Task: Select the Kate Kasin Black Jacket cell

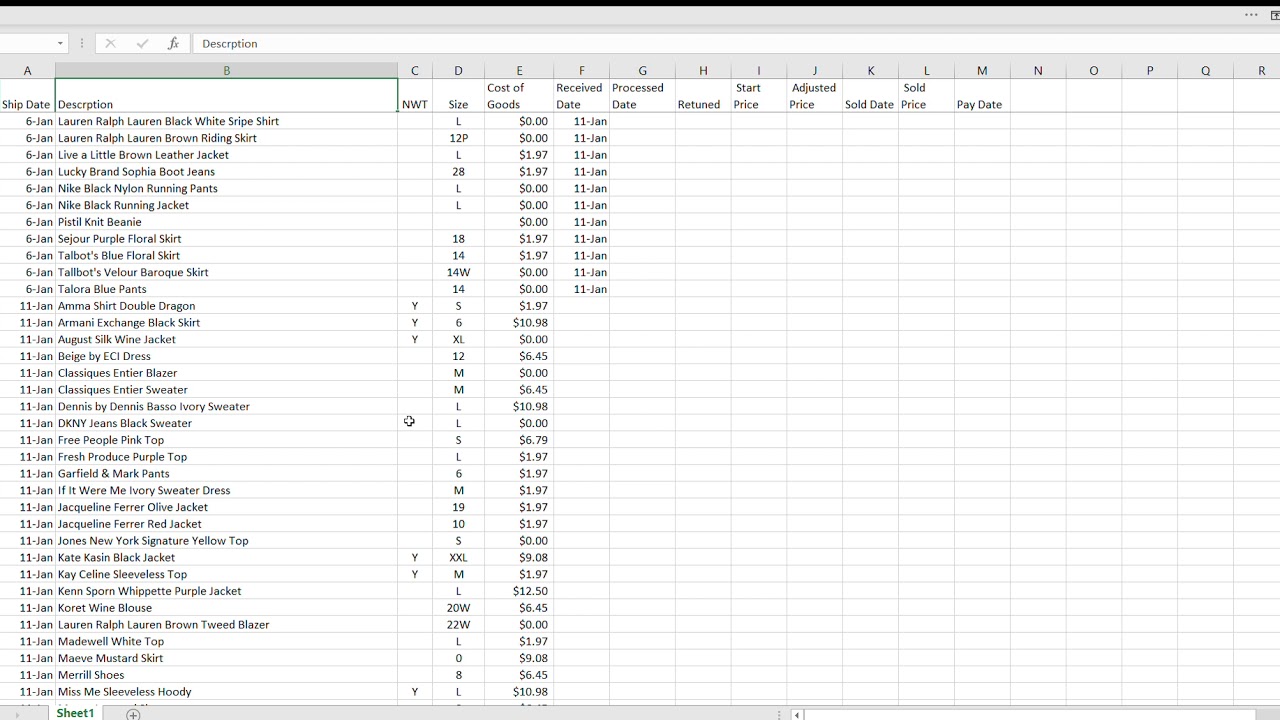Action: coord(226,558)
